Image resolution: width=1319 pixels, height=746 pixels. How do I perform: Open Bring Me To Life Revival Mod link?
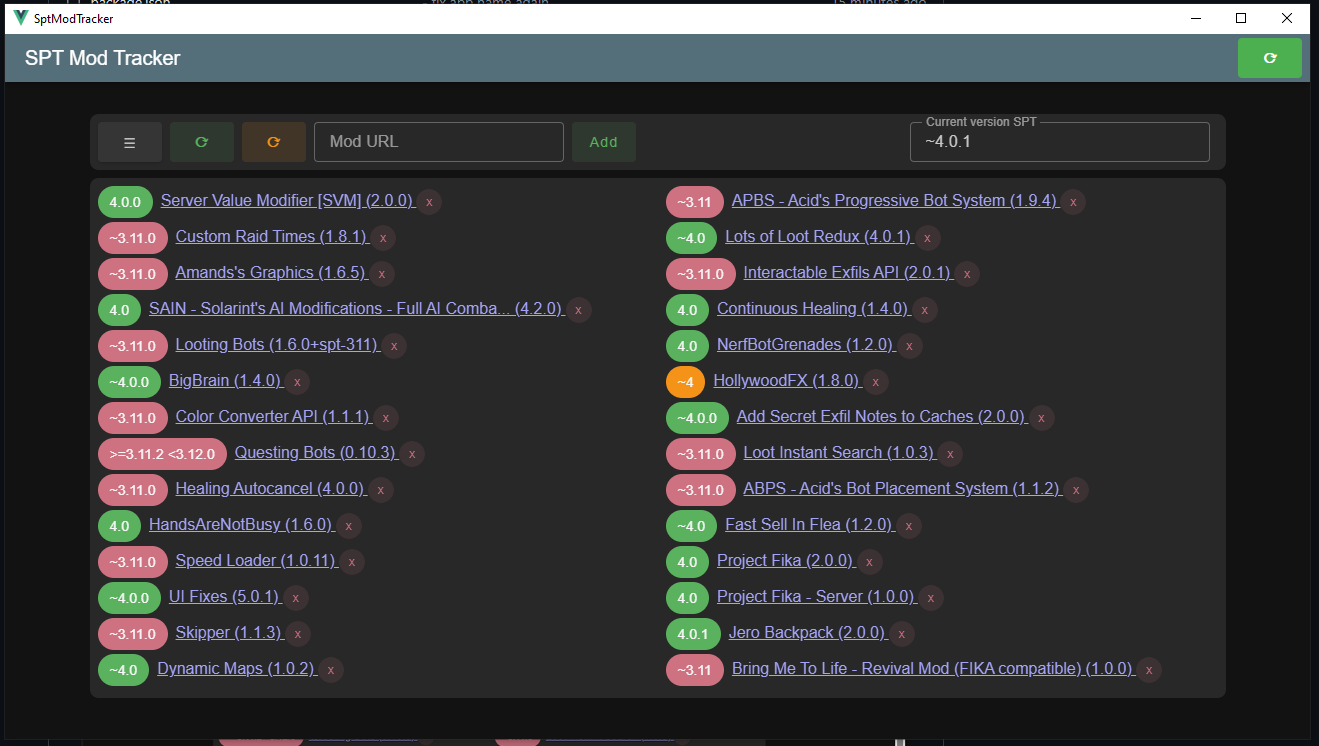[933, 668]
